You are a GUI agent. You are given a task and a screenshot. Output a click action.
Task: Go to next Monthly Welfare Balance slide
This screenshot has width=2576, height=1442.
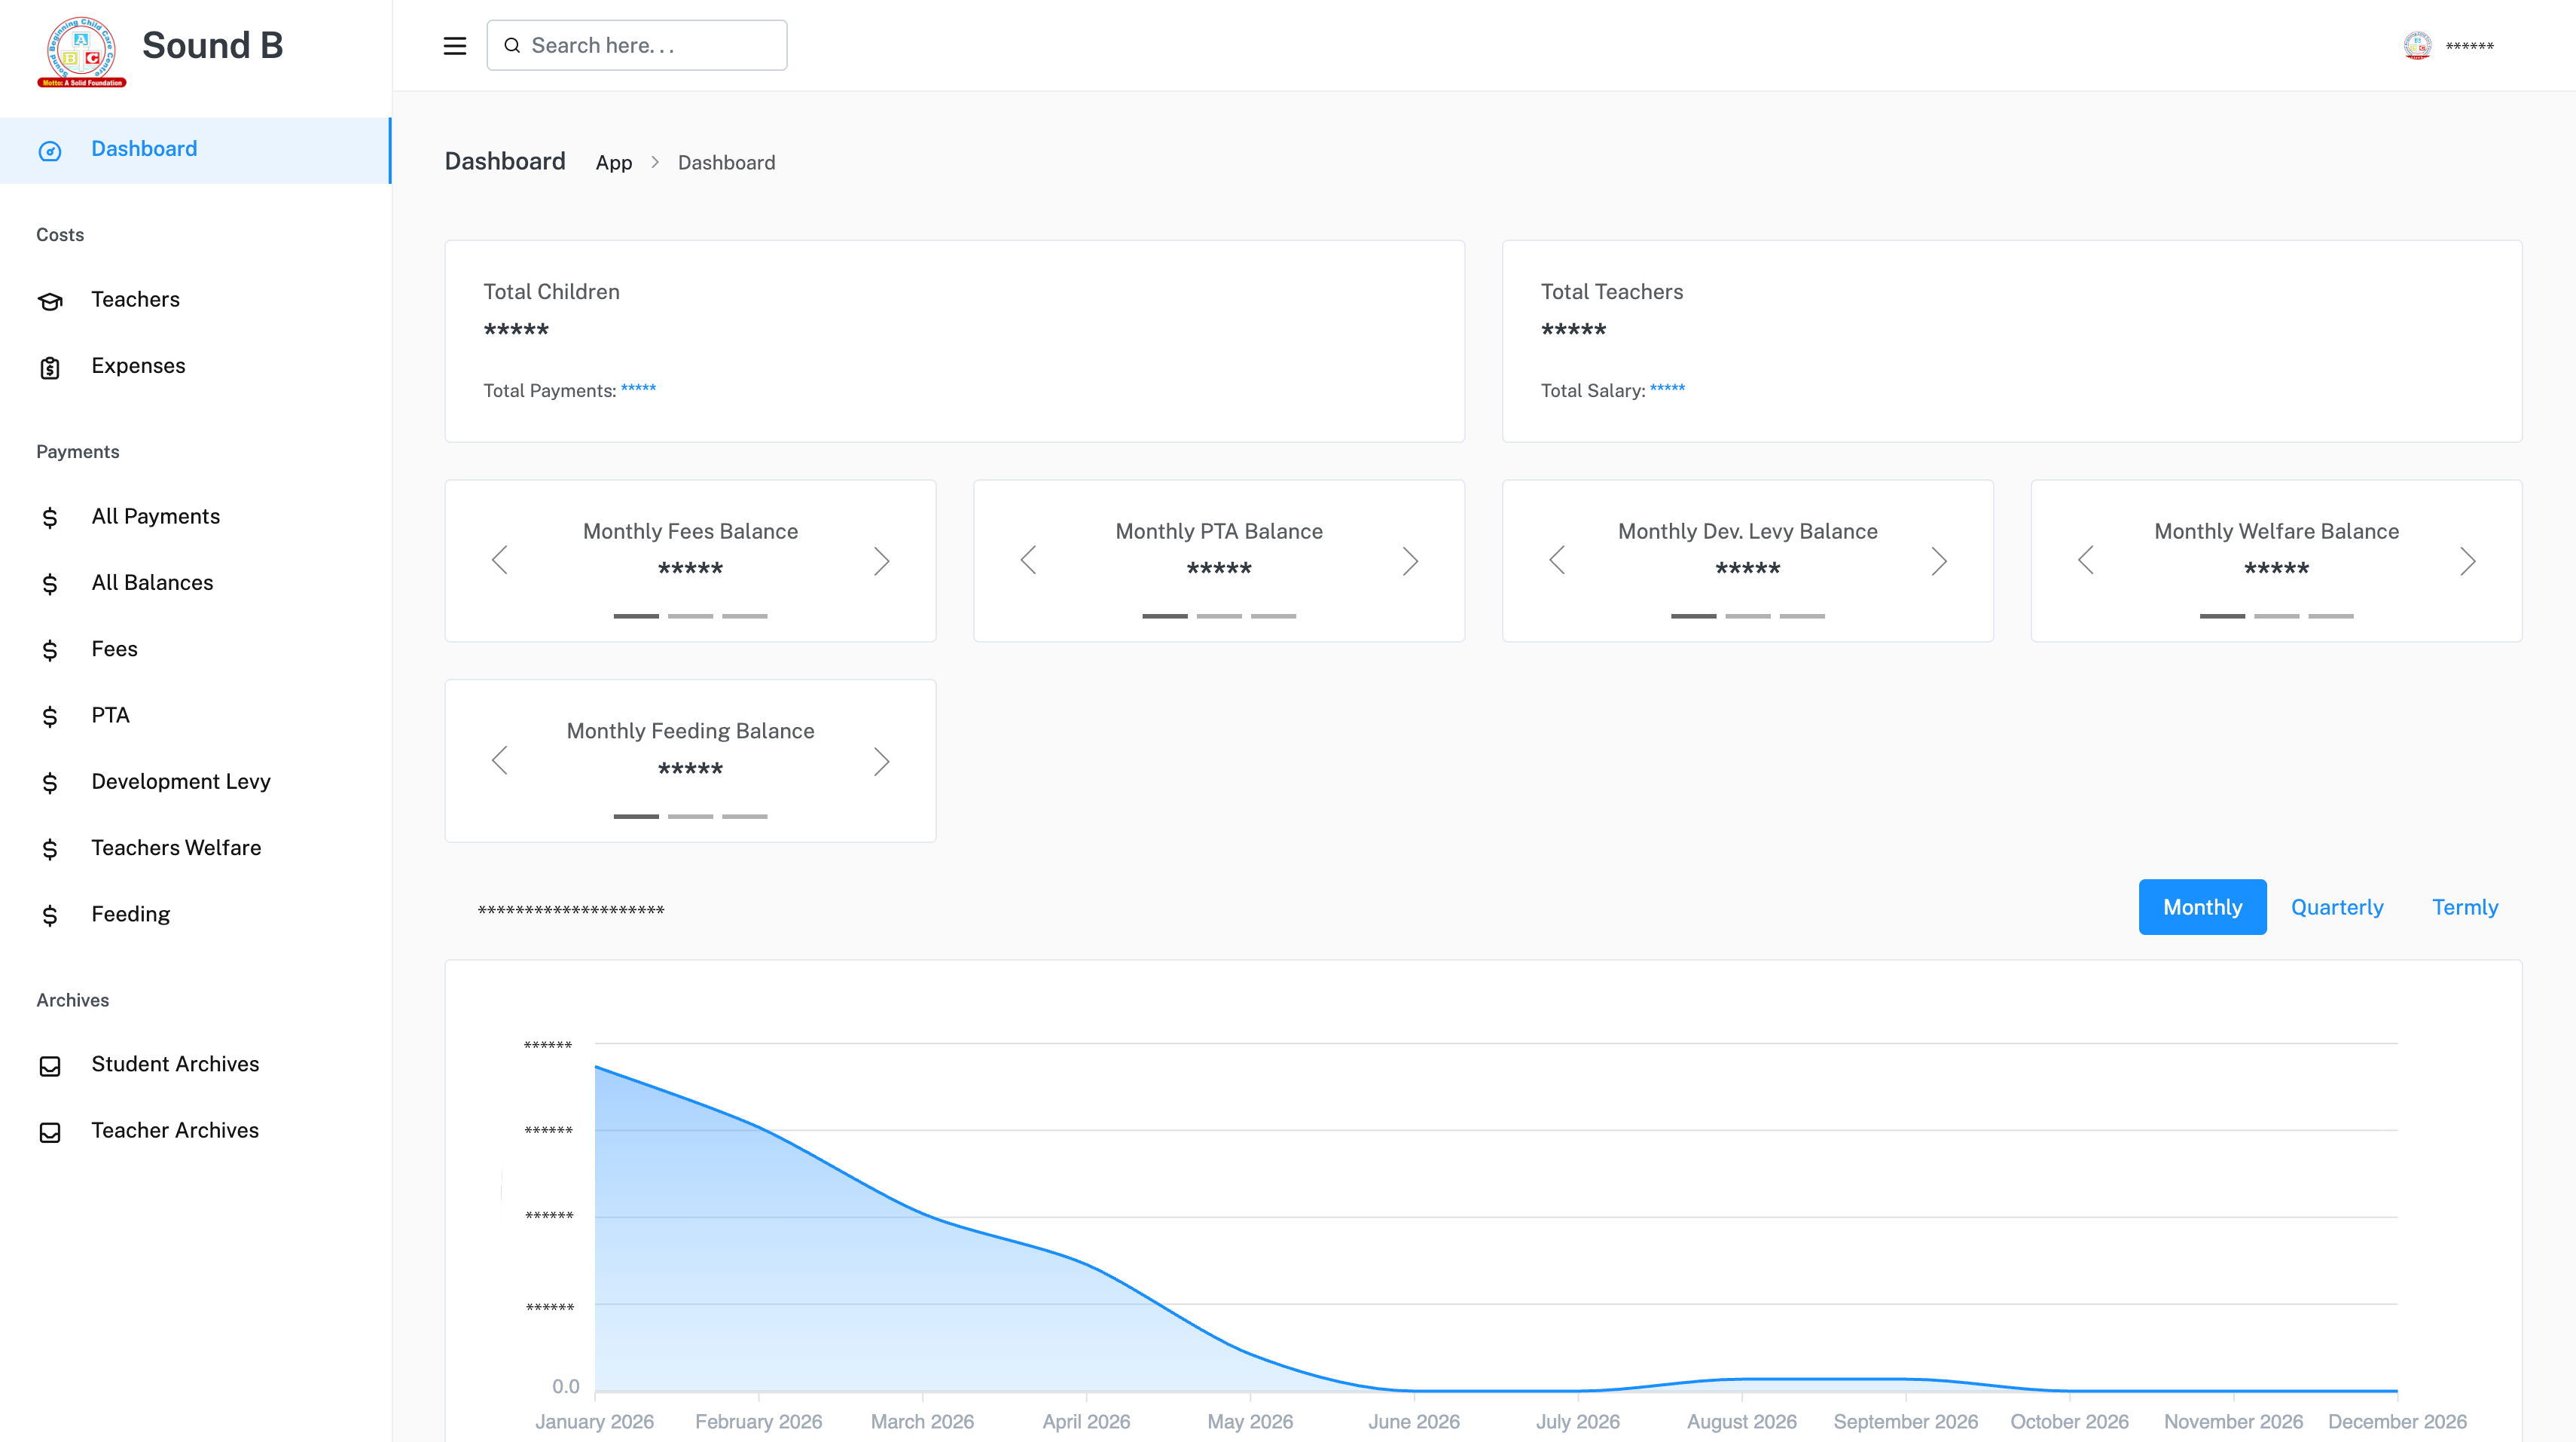2468,561
